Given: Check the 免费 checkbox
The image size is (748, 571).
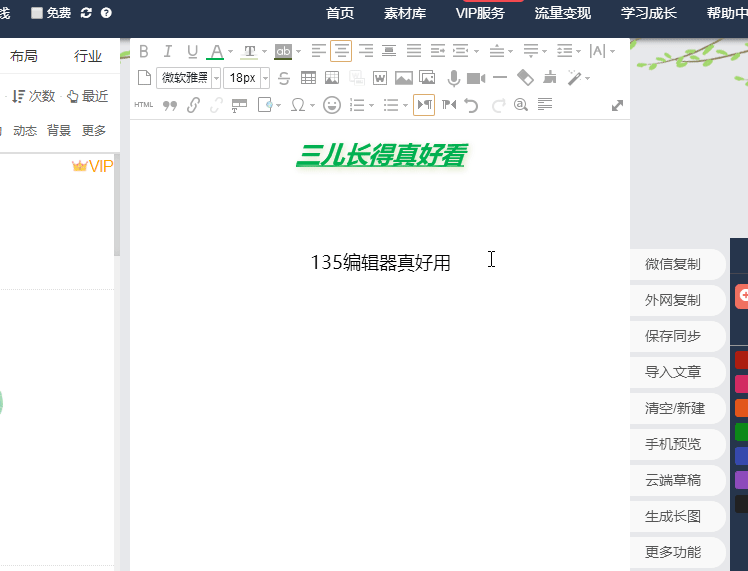Looking at the screenshot, I should tap(37, 13).
